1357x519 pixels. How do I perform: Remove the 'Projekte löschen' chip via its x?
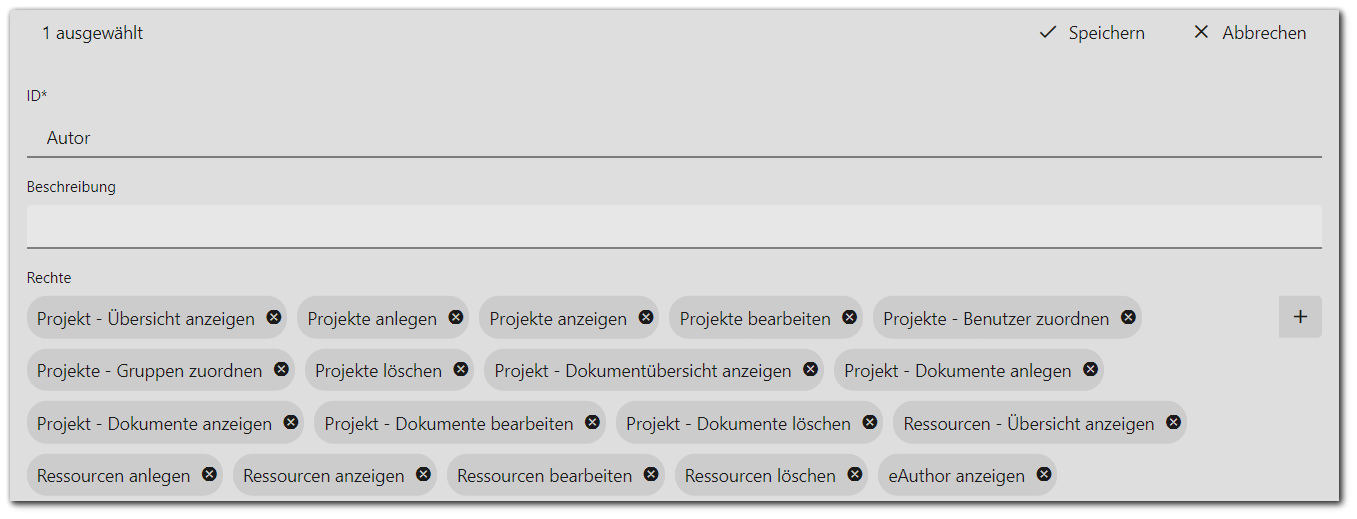click(461, 369)
